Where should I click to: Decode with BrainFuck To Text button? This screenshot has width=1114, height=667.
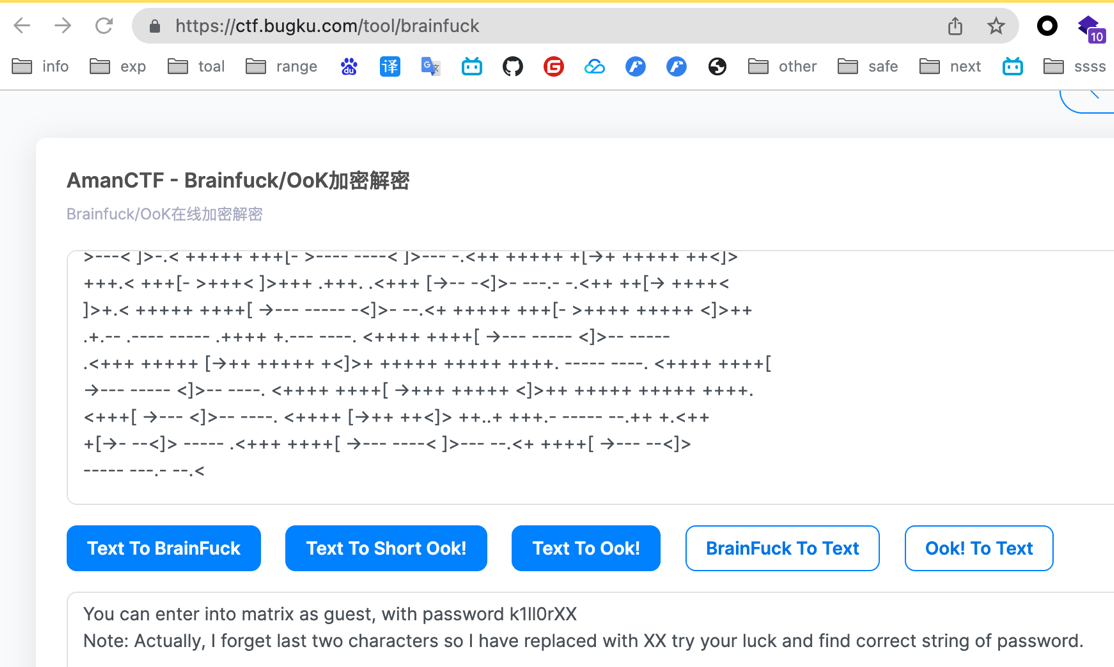[782, 548]
